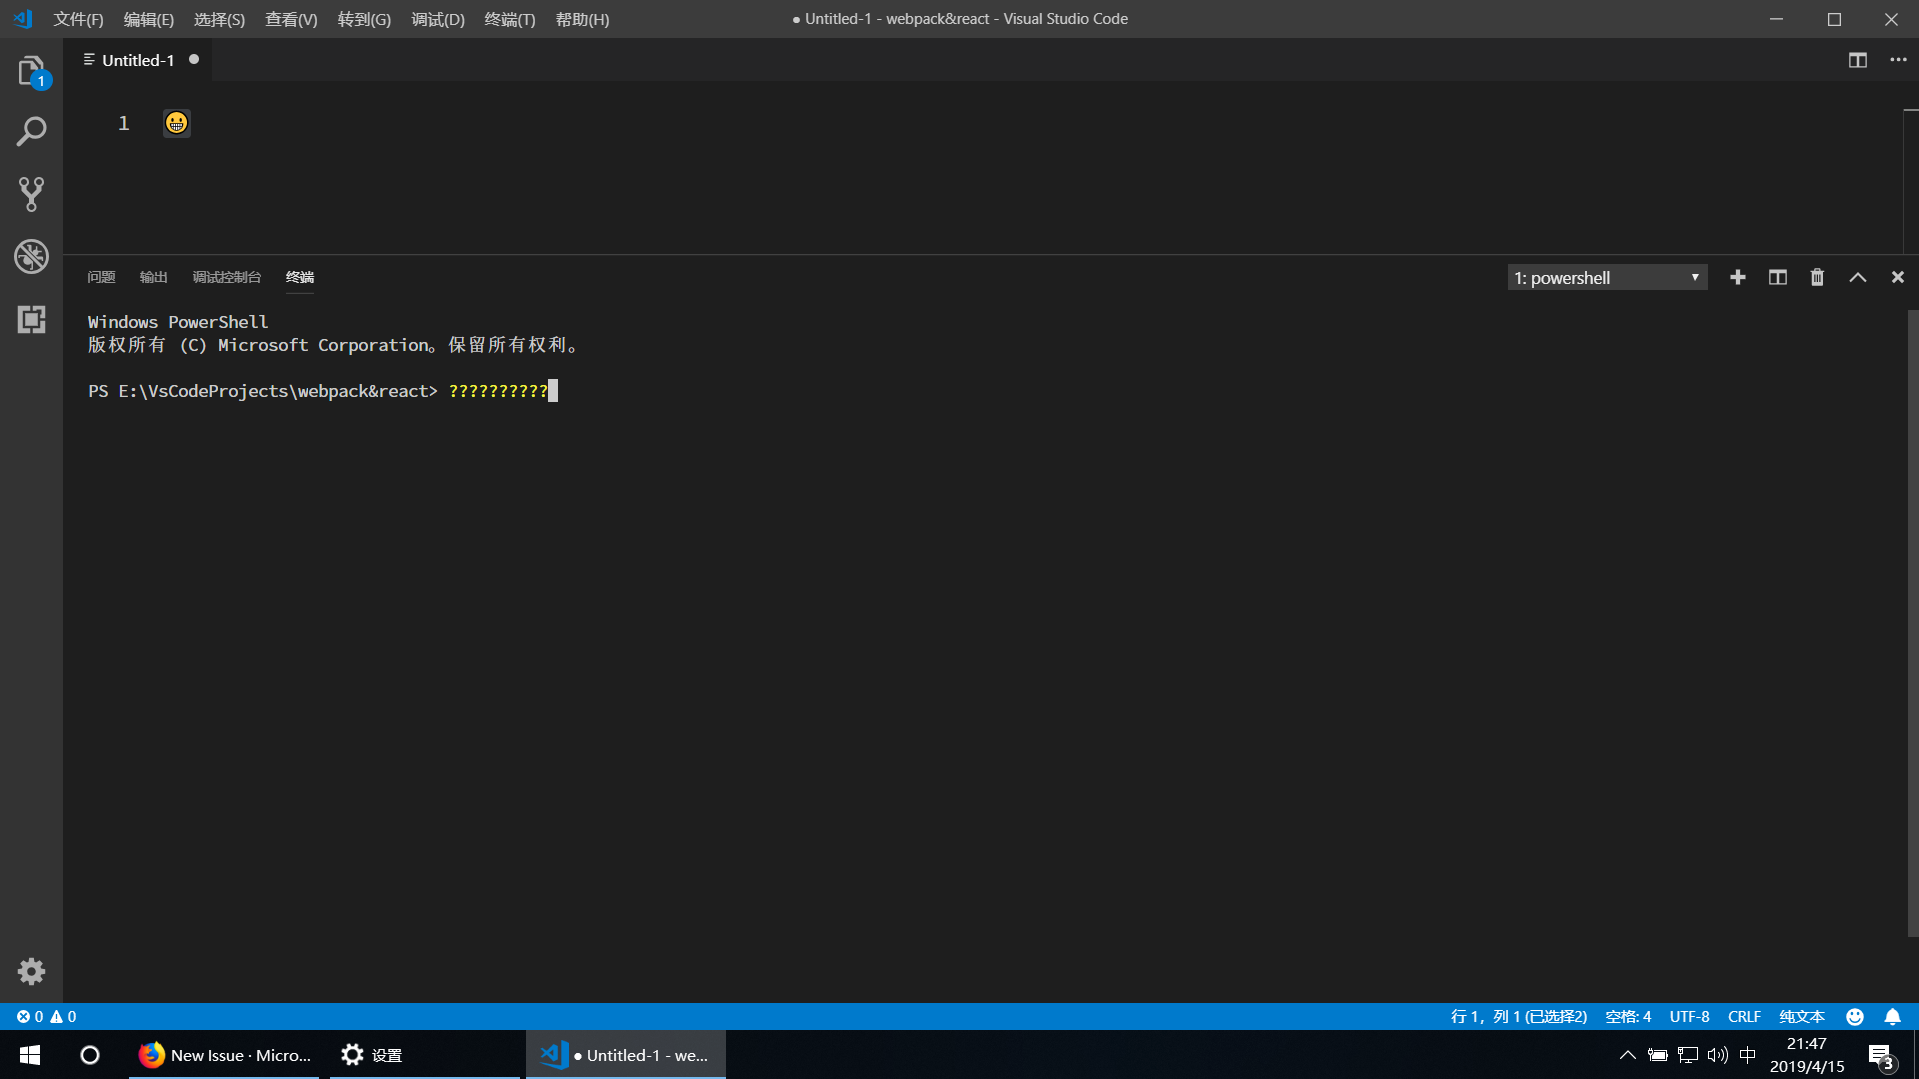Click the smiley emoji in the editor
Viewport: 1919px width, 1079px height.
(176, 123)
